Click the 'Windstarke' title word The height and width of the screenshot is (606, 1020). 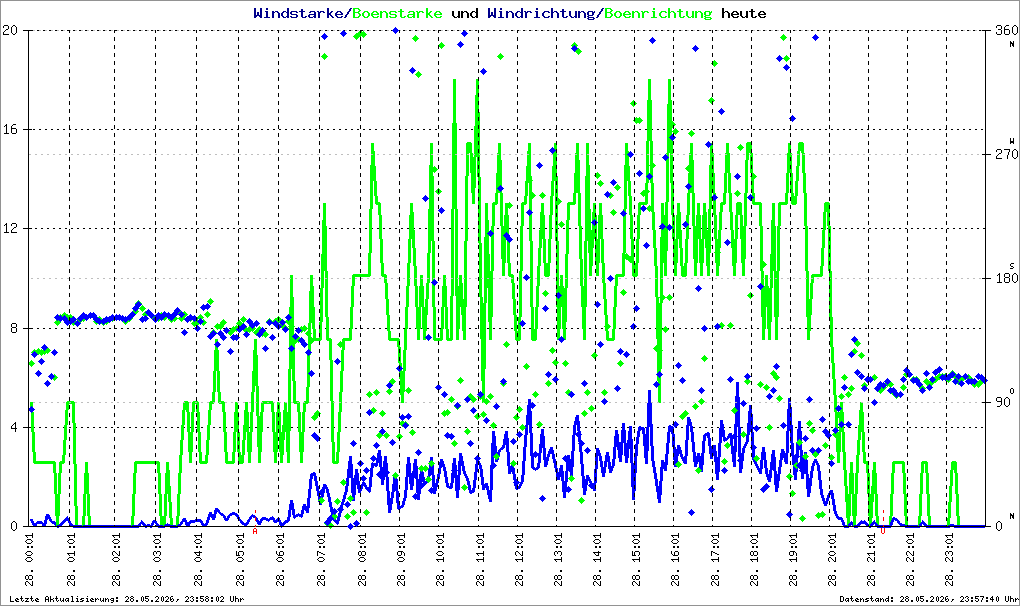click(299, 13)
